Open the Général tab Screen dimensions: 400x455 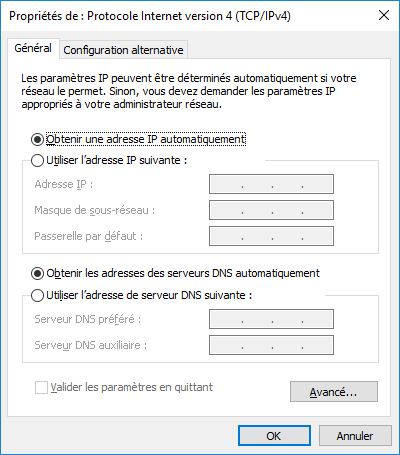[33, 48]
